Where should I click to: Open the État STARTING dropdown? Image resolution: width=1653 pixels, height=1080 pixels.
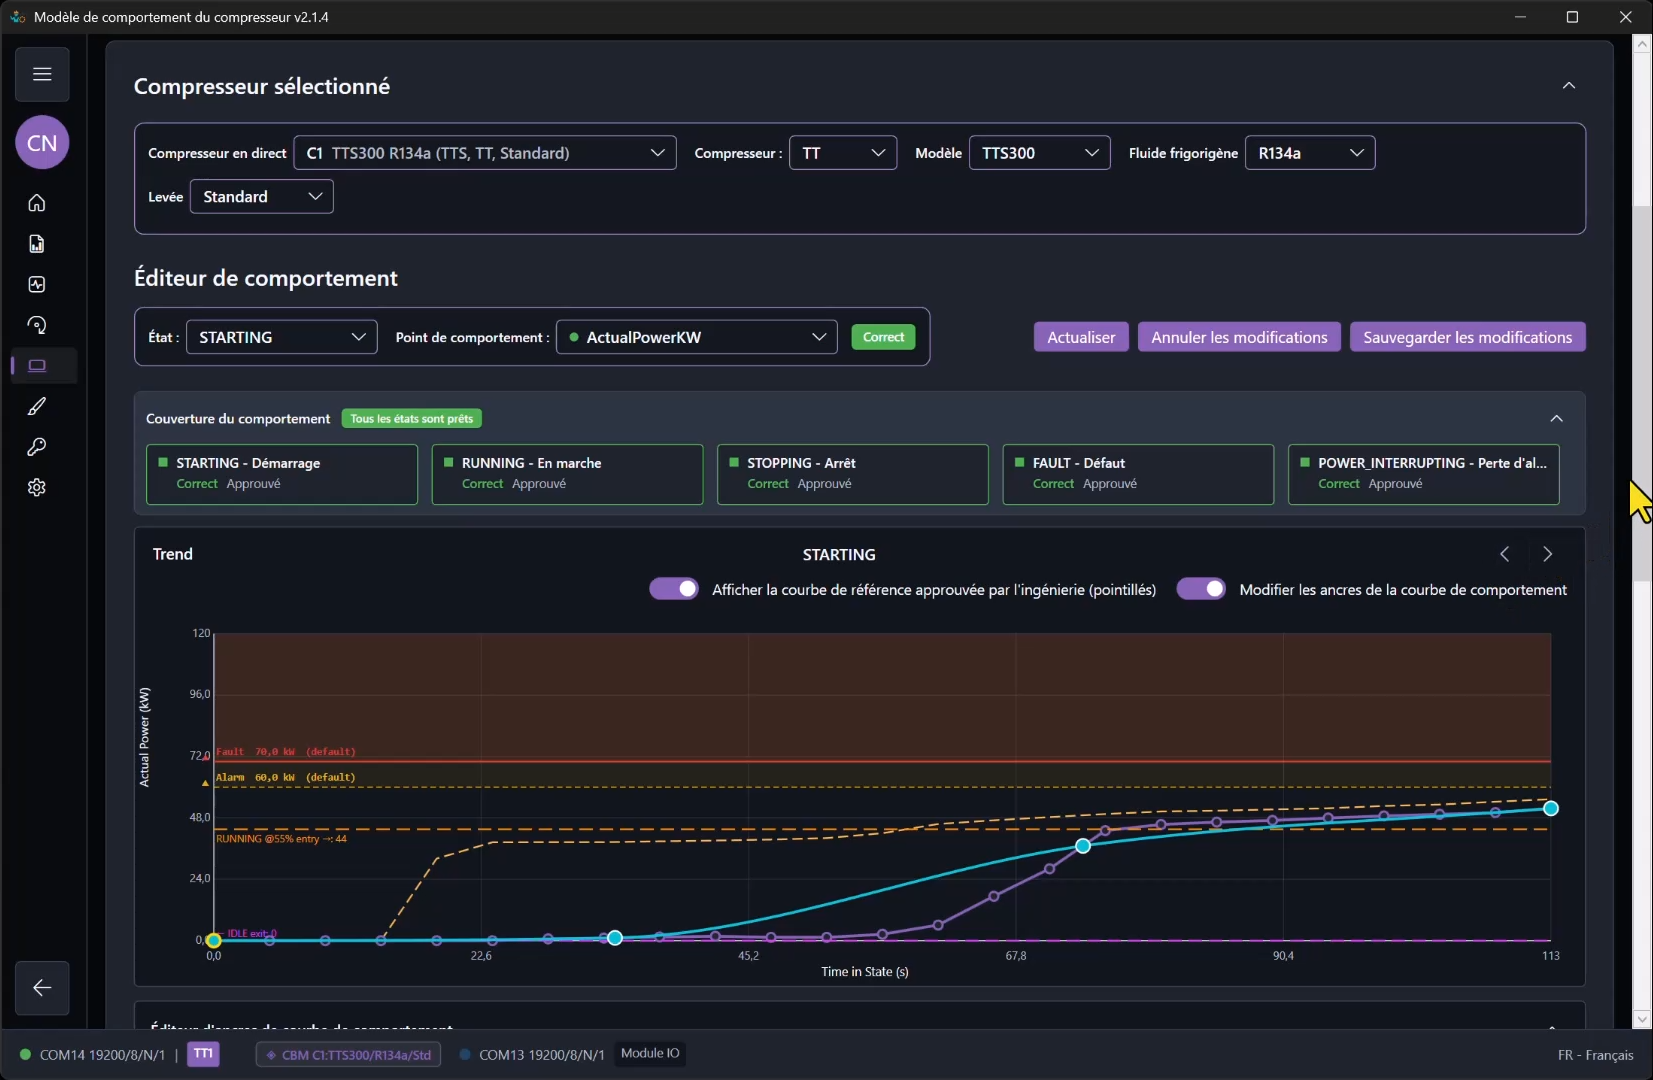tap(282, 337)
